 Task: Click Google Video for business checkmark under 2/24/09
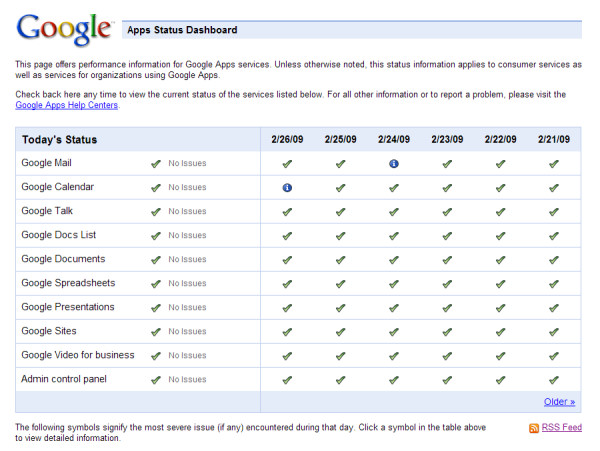coord(394,356)
